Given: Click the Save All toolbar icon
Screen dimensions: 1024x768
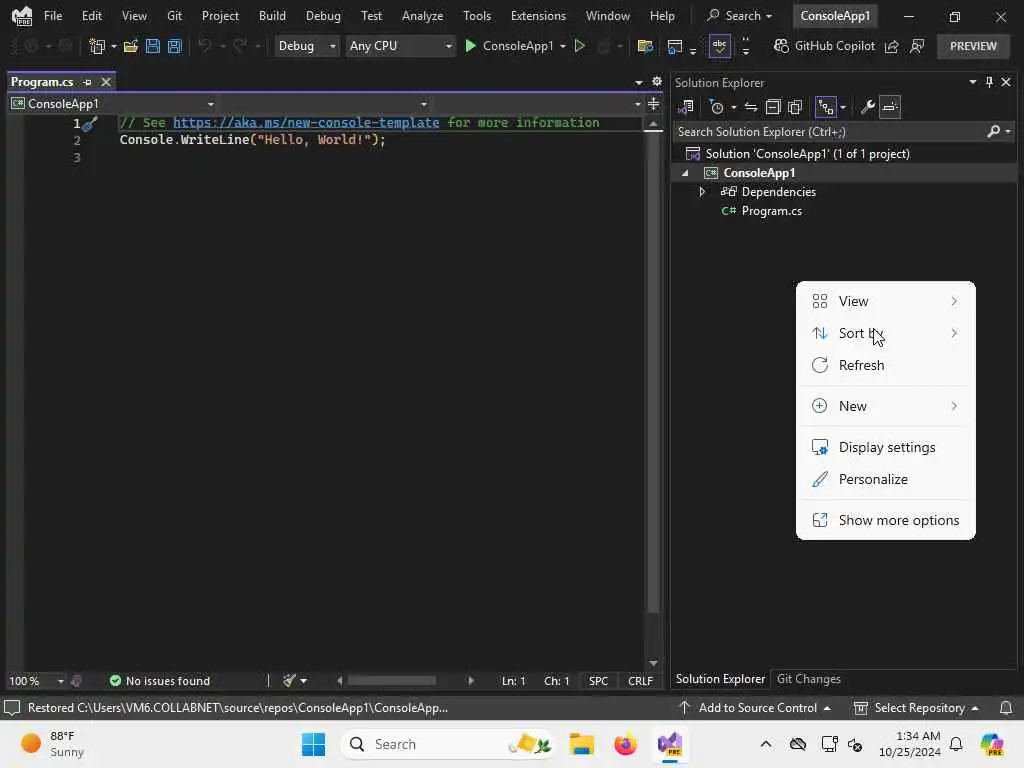Looking at the screenshot, I should (x=174, y=46).
